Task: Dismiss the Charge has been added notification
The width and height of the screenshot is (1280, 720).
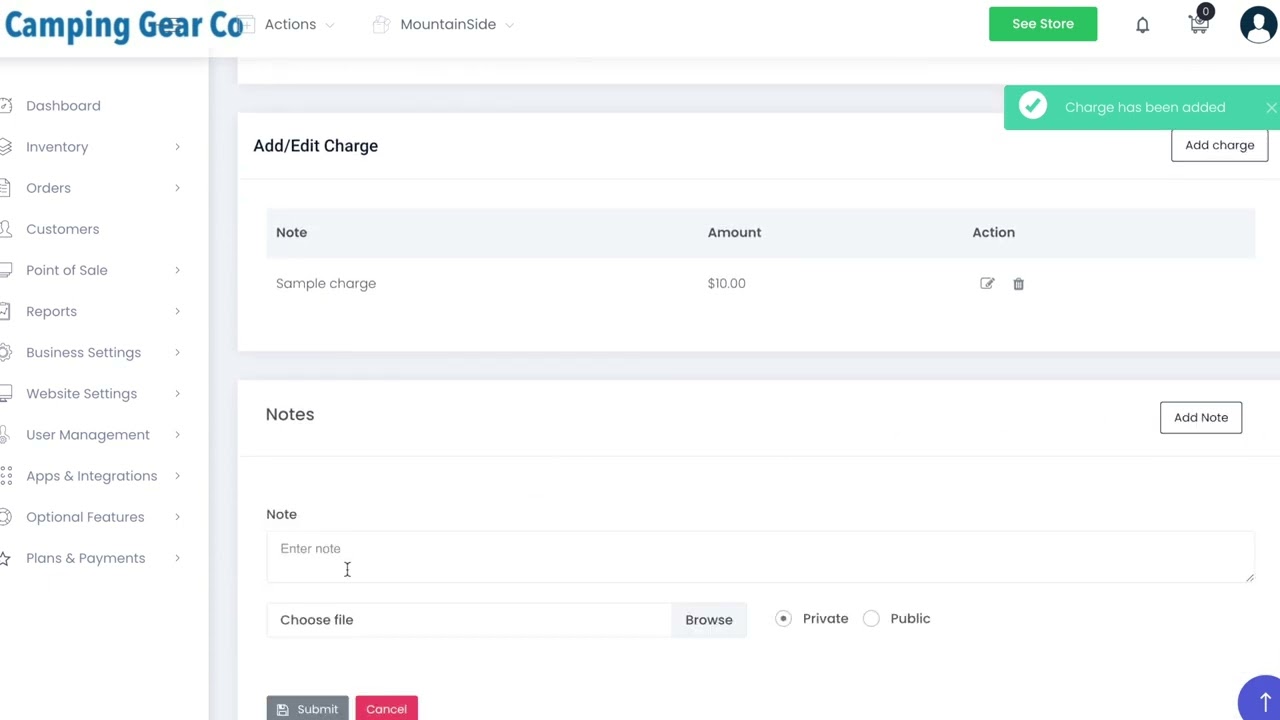Action: [1270, 108]
